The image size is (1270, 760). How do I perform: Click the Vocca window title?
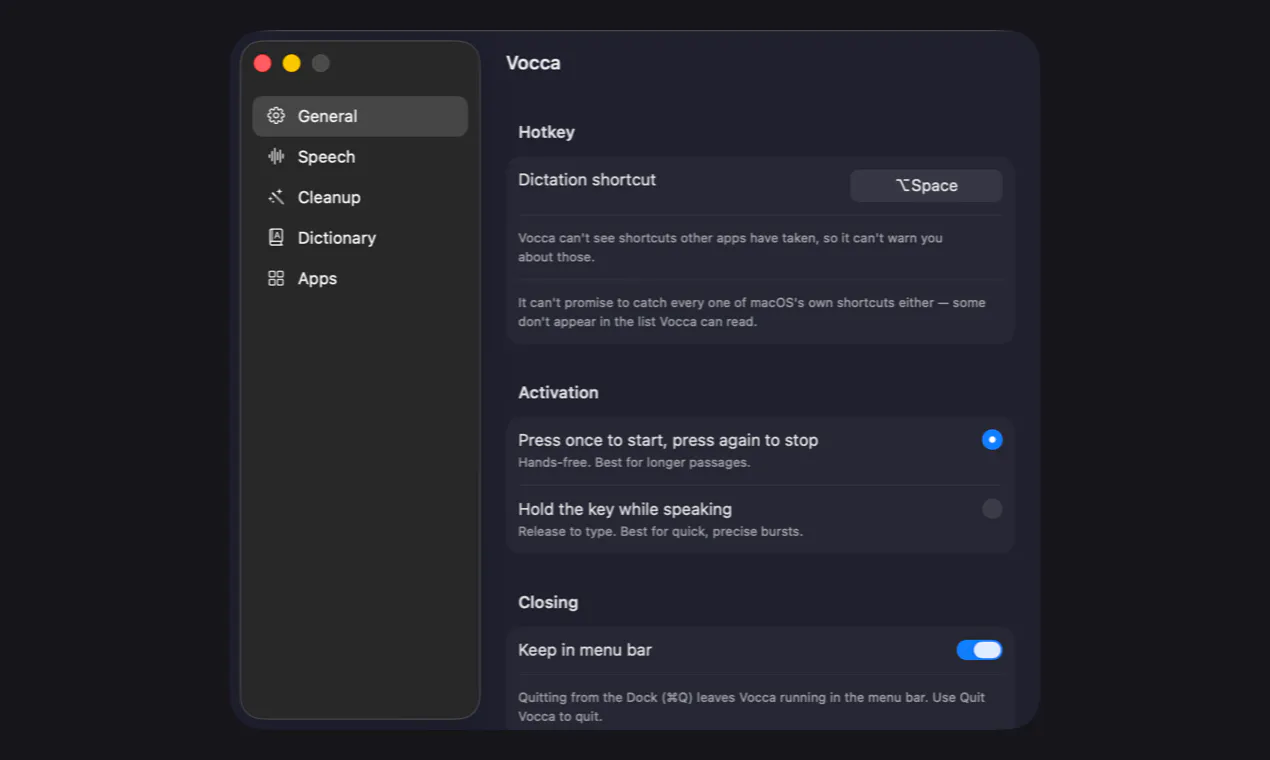533,63
